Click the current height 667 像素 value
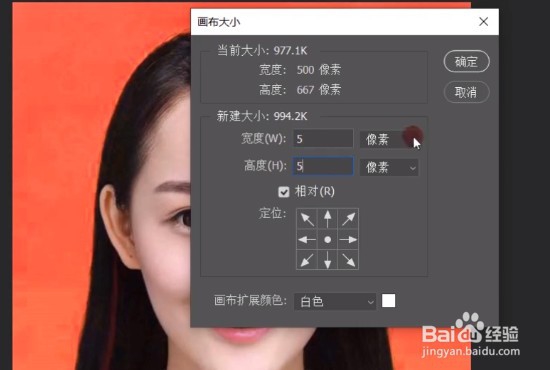 tap(318, 90)
